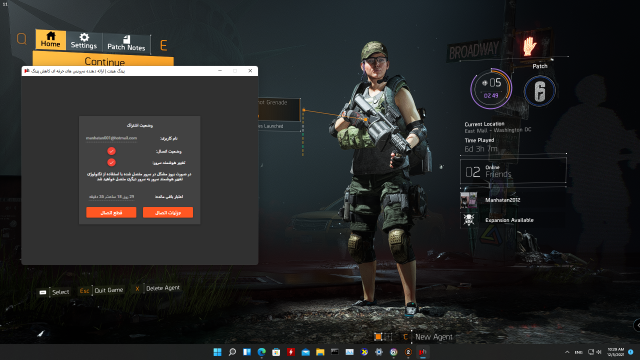Open the 02 Online Friends panel
Screen dimensions: 640x360
pos(513,172)
